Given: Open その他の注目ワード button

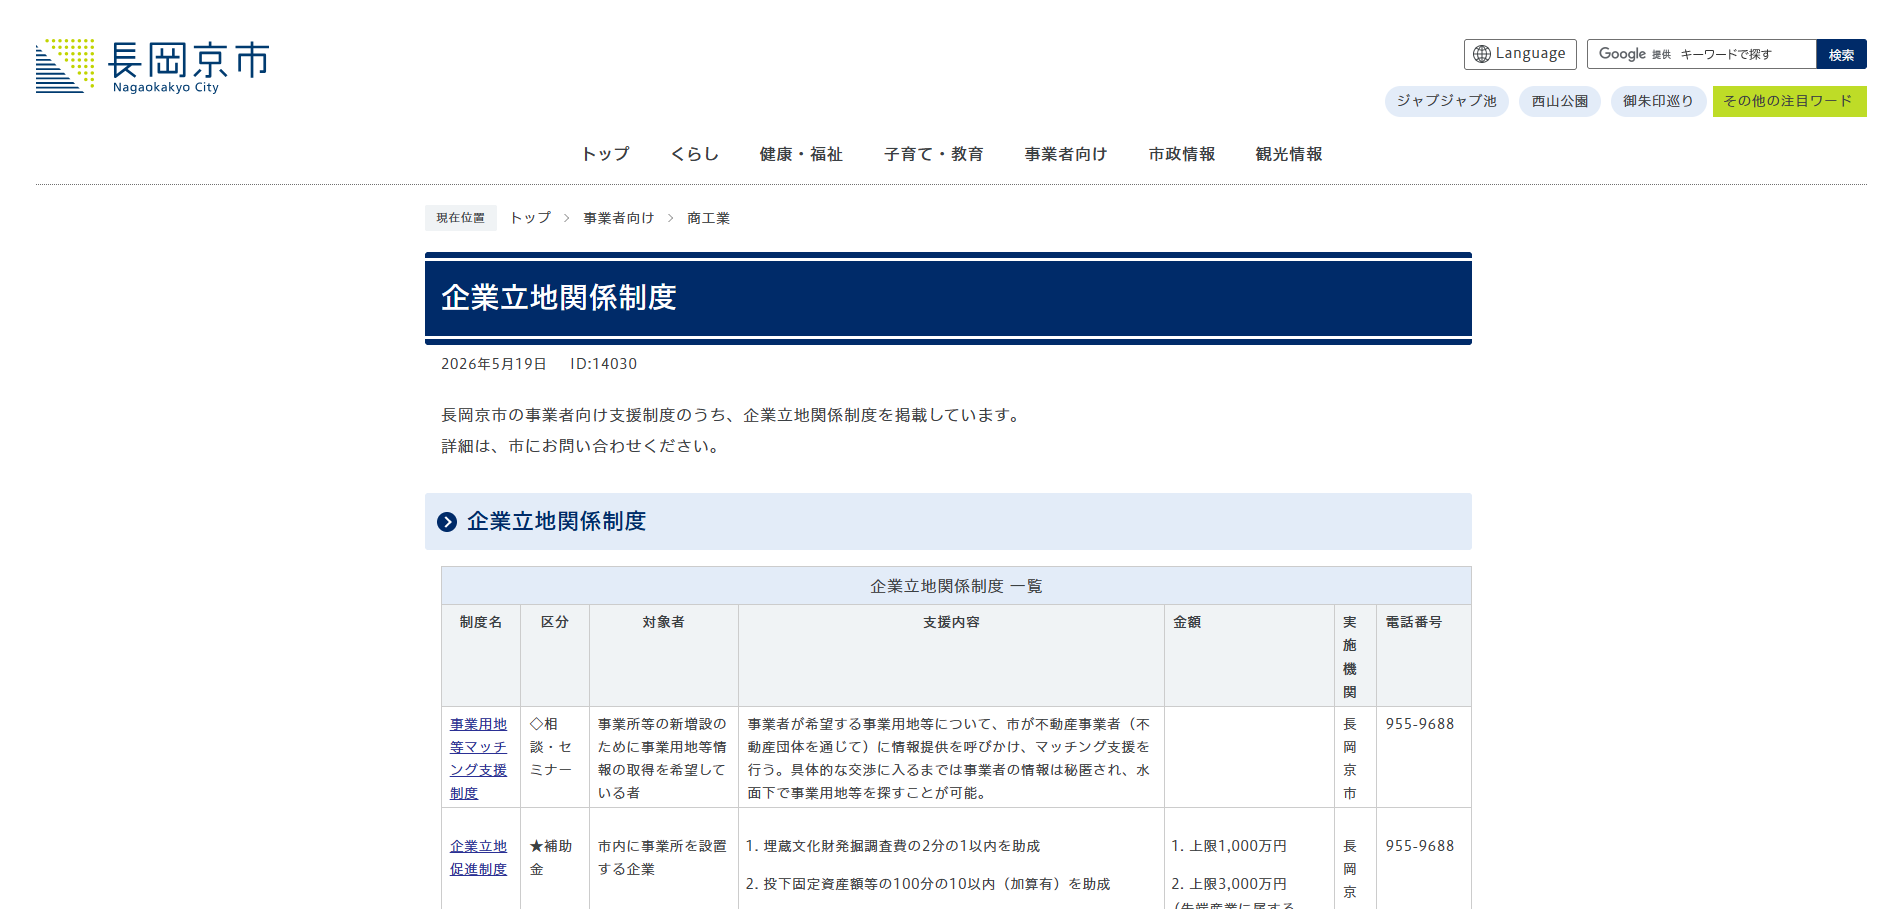Looking at the screenshot, I should (1789, 101).
